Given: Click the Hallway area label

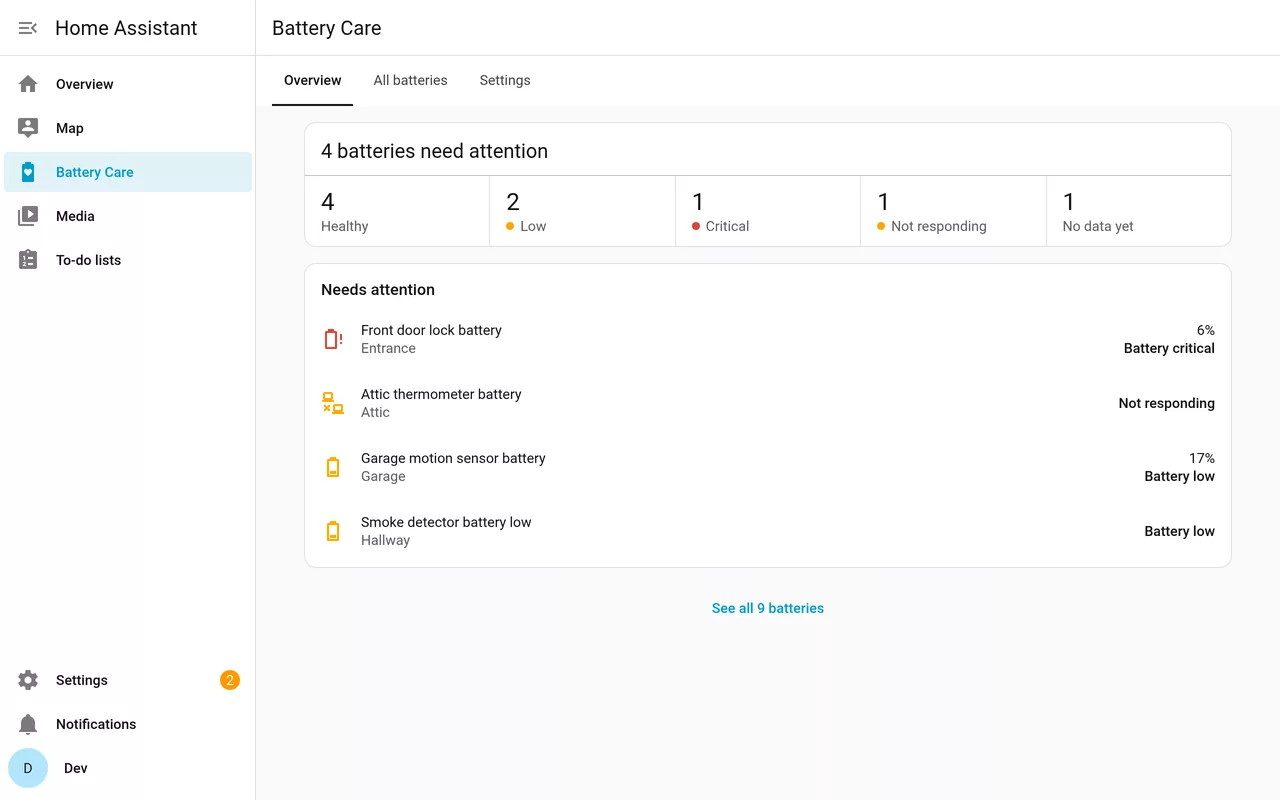Looking at the screenshot, I should click(385, 540).
